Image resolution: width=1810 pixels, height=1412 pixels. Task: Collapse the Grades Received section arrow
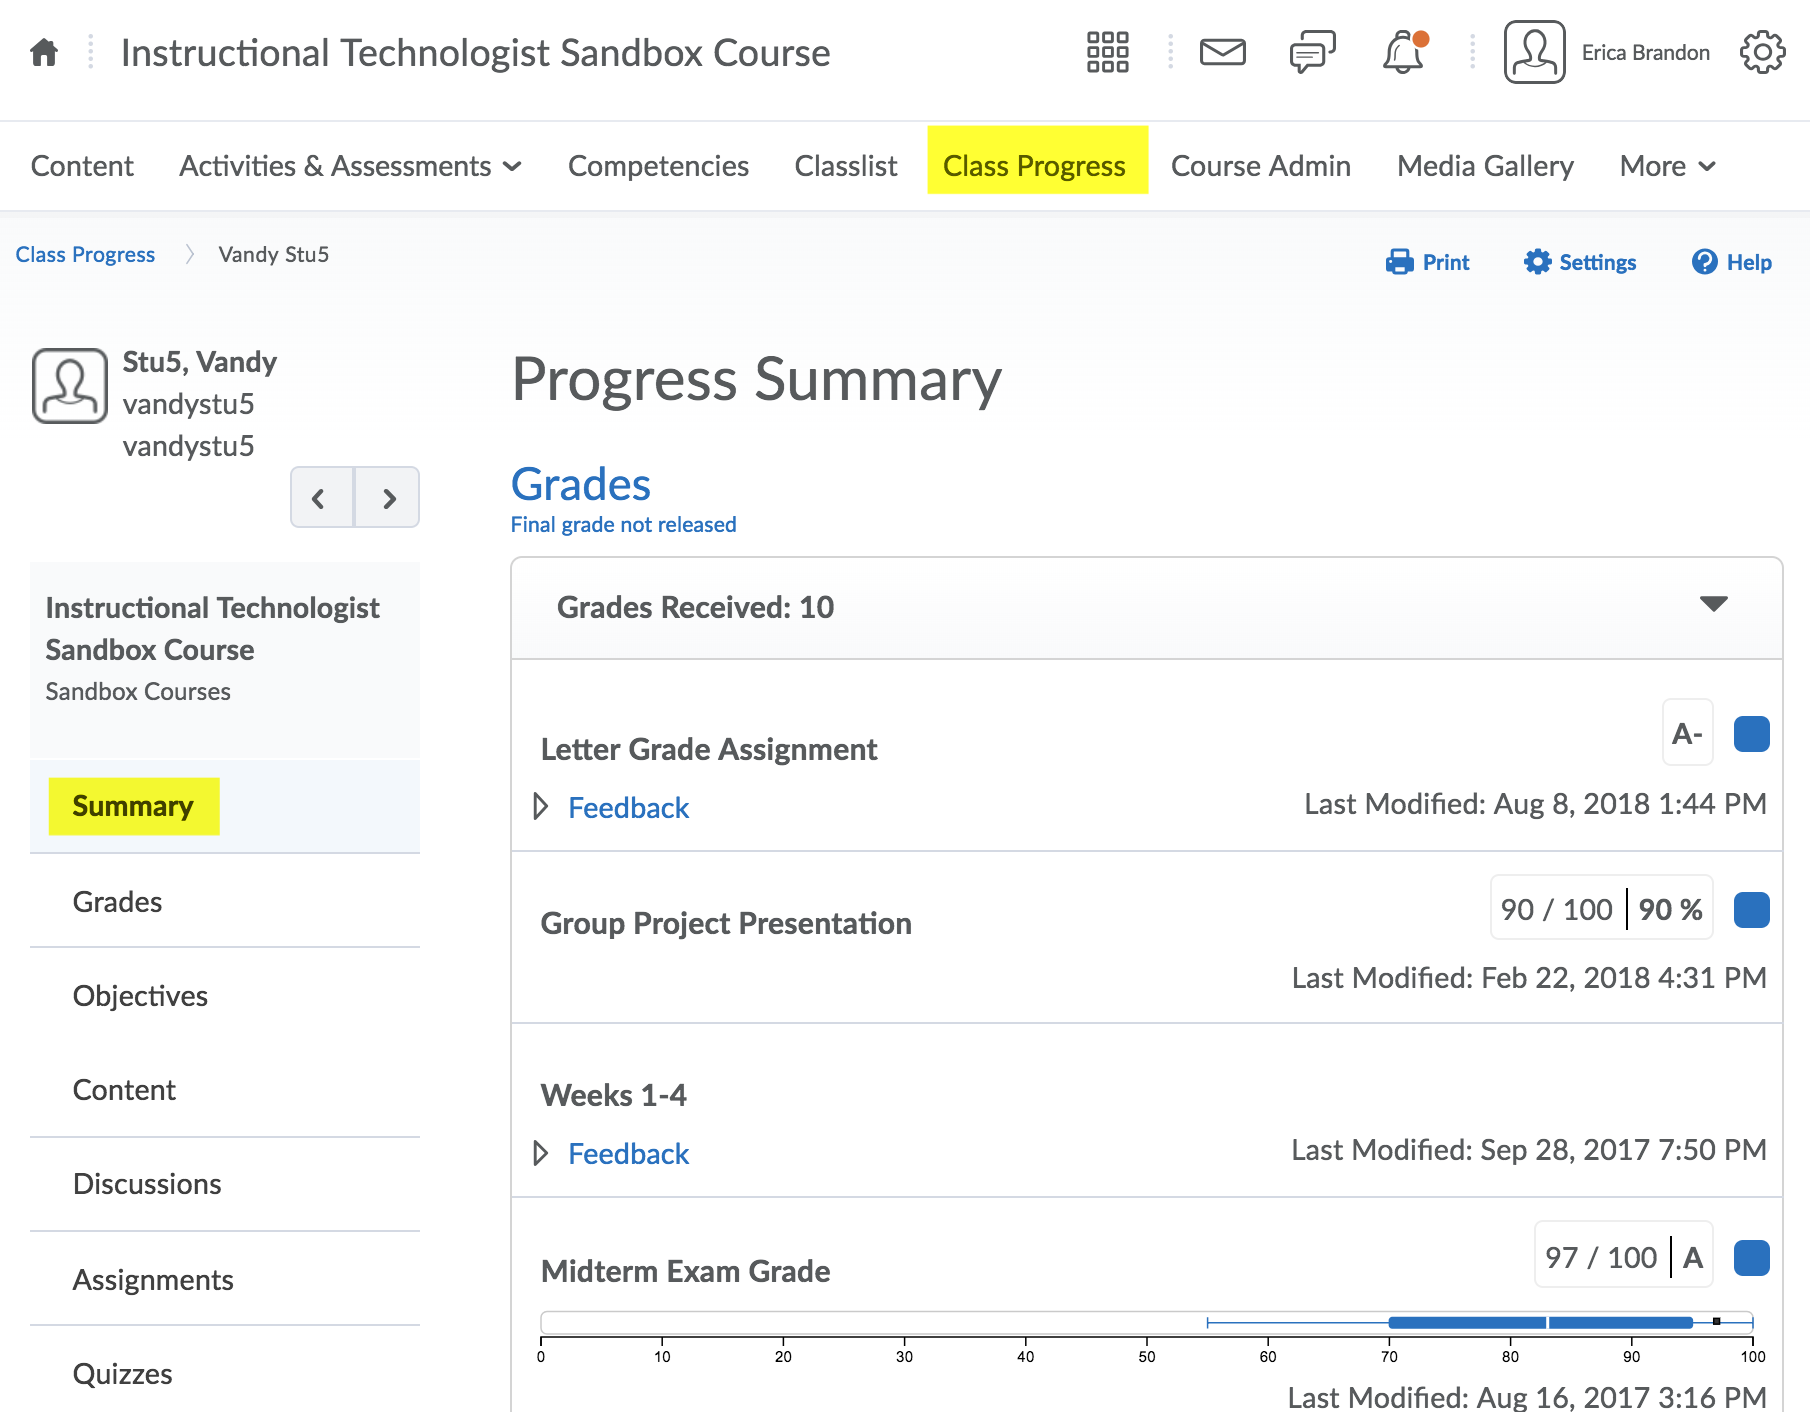1713,604
